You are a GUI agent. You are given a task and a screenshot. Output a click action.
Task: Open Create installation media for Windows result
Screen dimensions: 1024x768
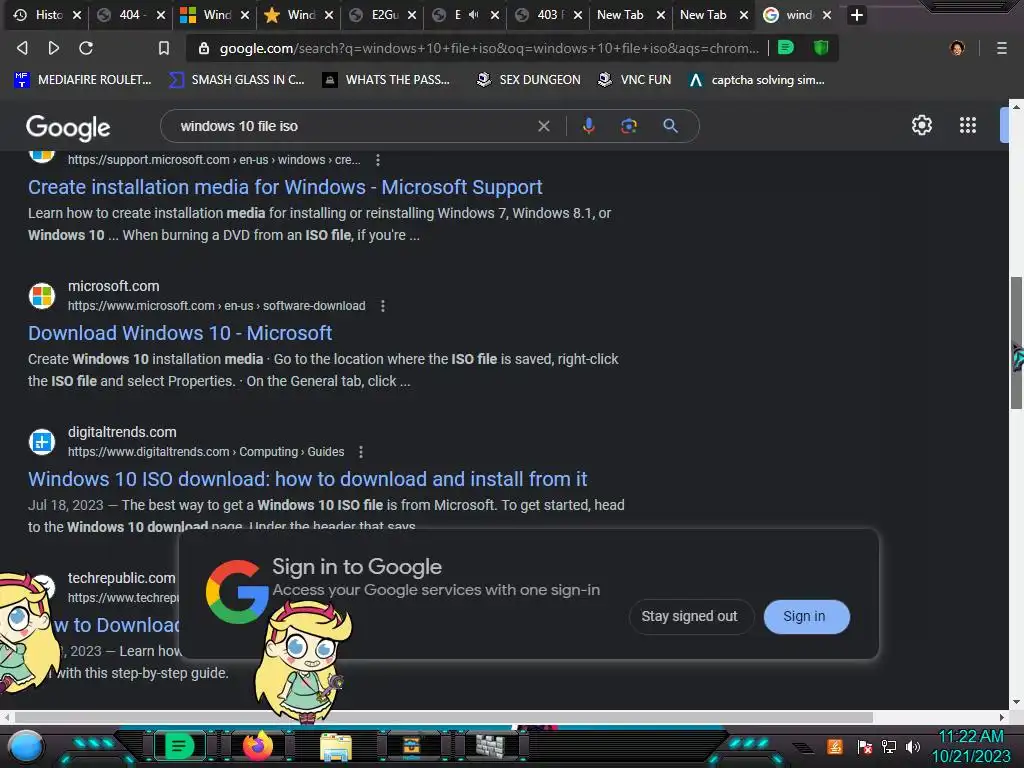[x=285, y=187]
